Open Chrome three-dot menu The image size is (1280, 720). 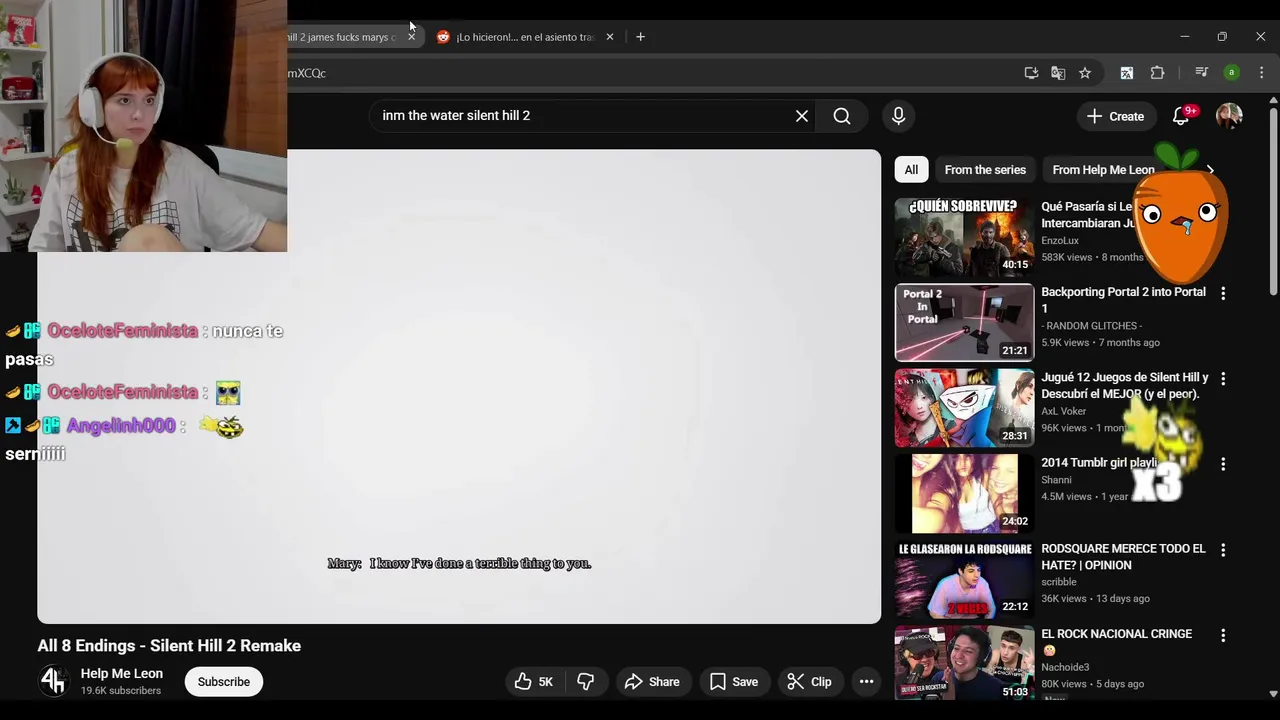tap(1262, 73)
